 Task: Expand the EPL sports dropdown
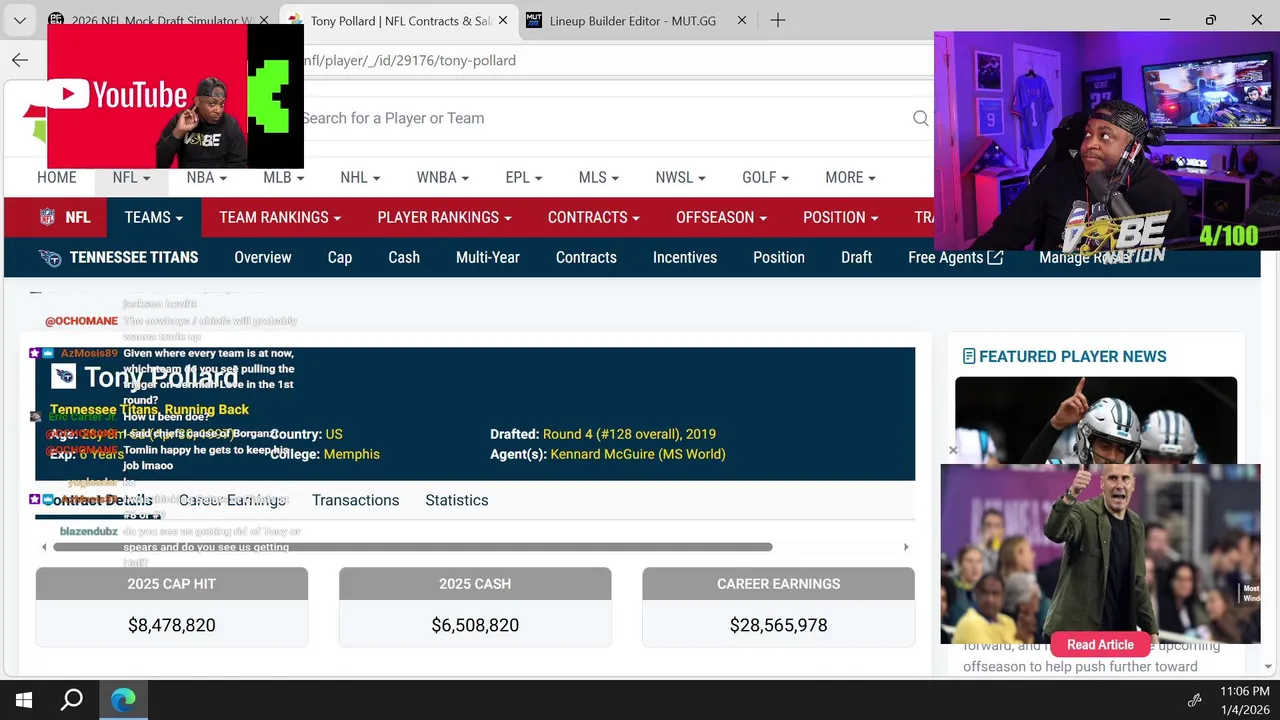point(524,177)
